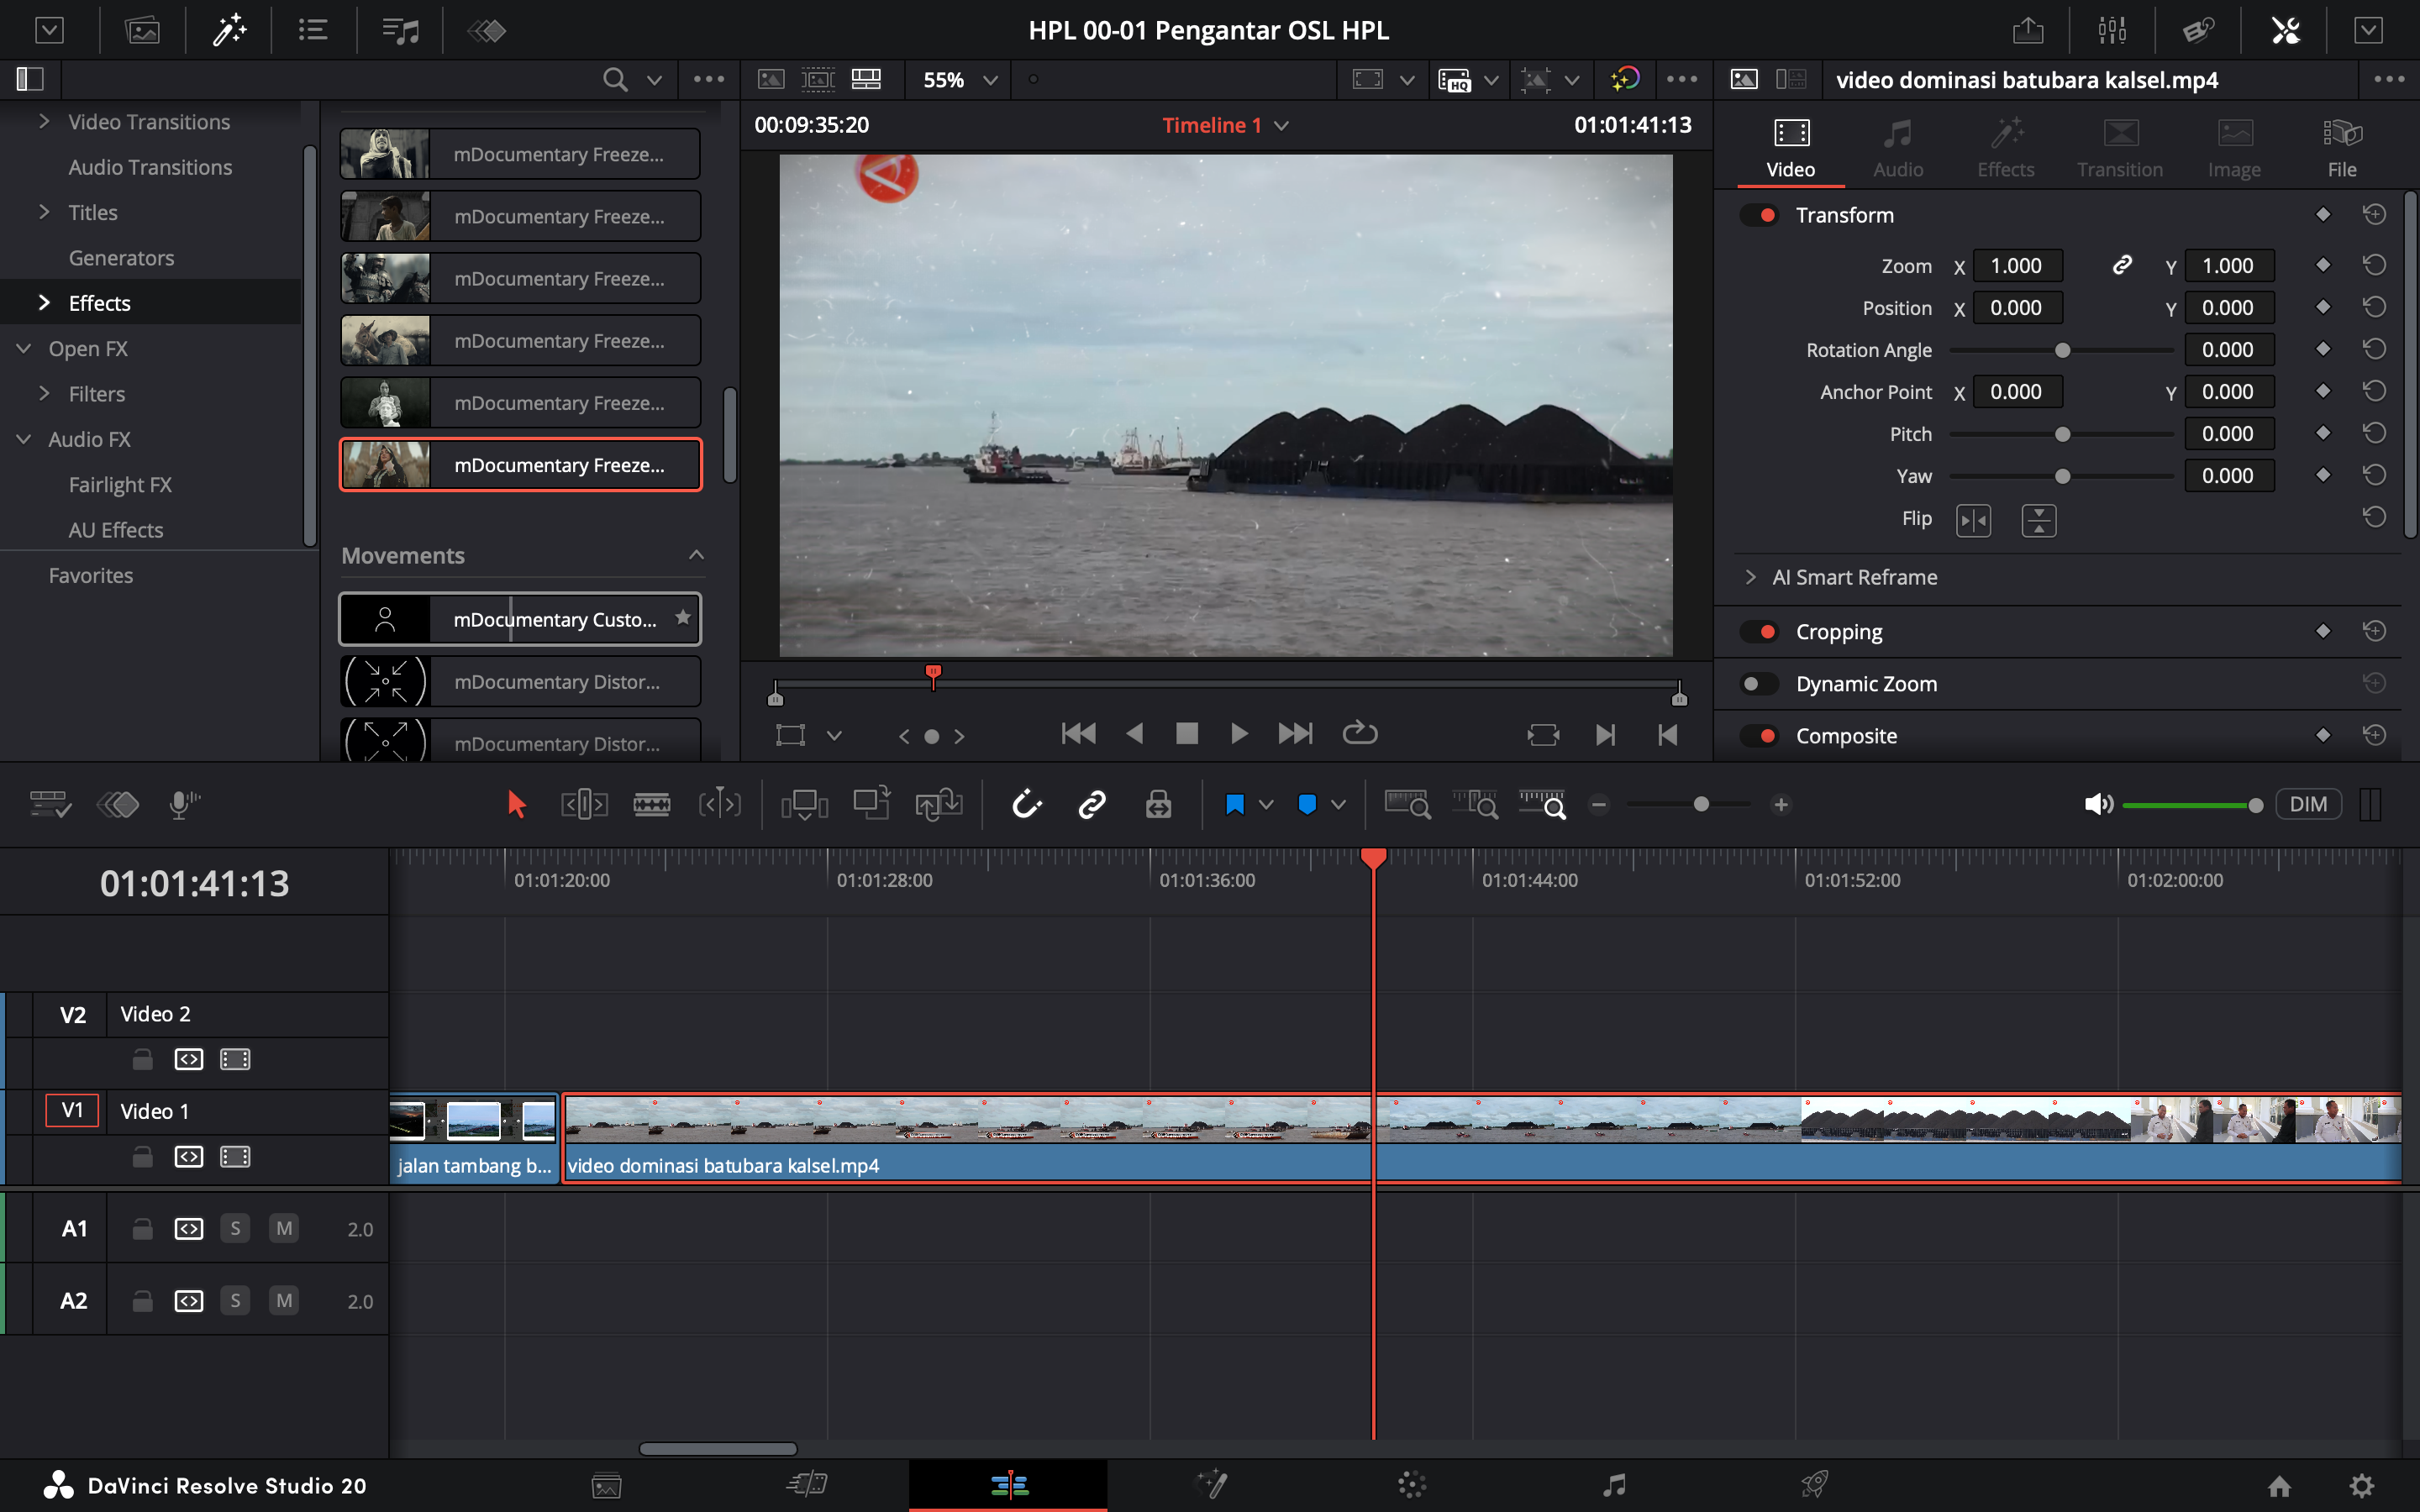Mute audio track A1

coord(284,1228)
